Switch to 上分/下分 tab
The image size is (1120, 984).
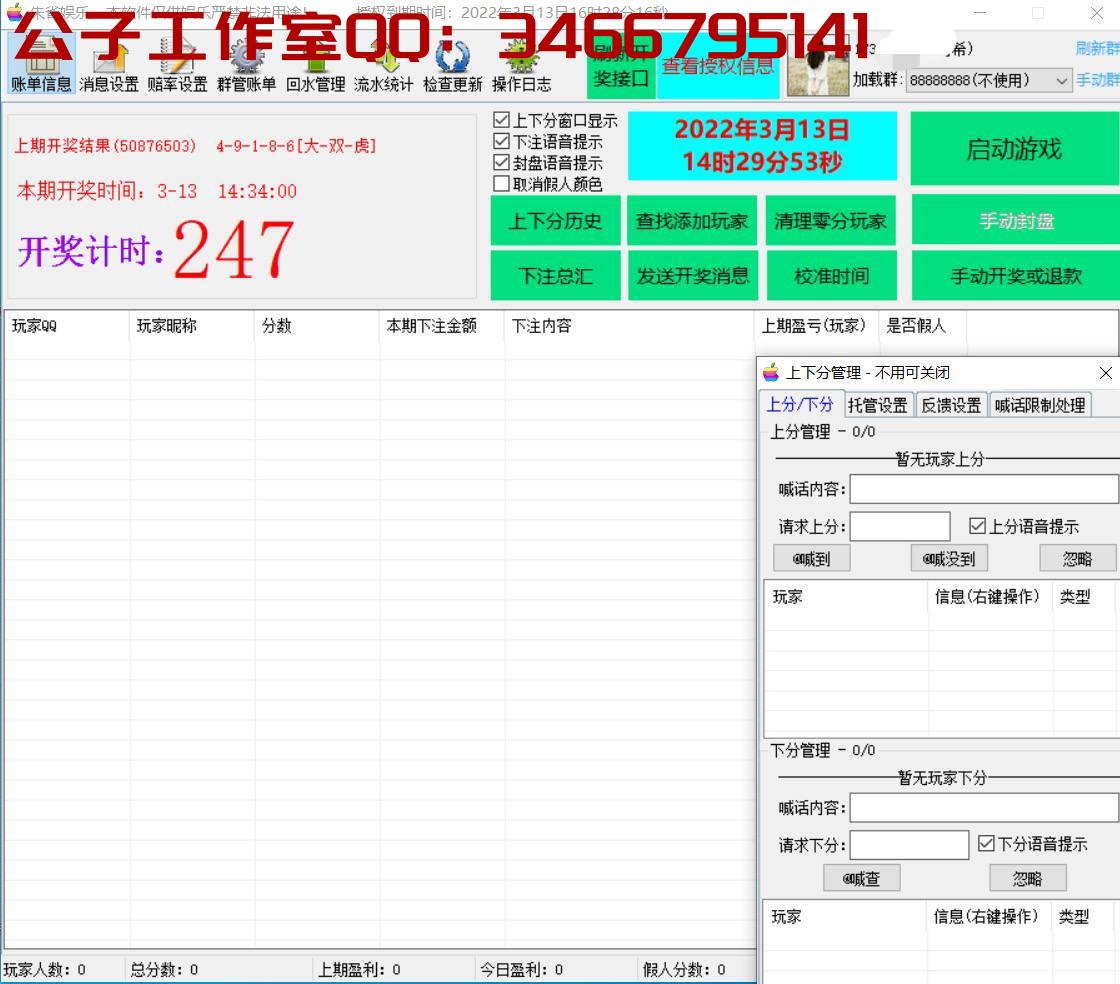pyautogui.click(x=800, y=405)
